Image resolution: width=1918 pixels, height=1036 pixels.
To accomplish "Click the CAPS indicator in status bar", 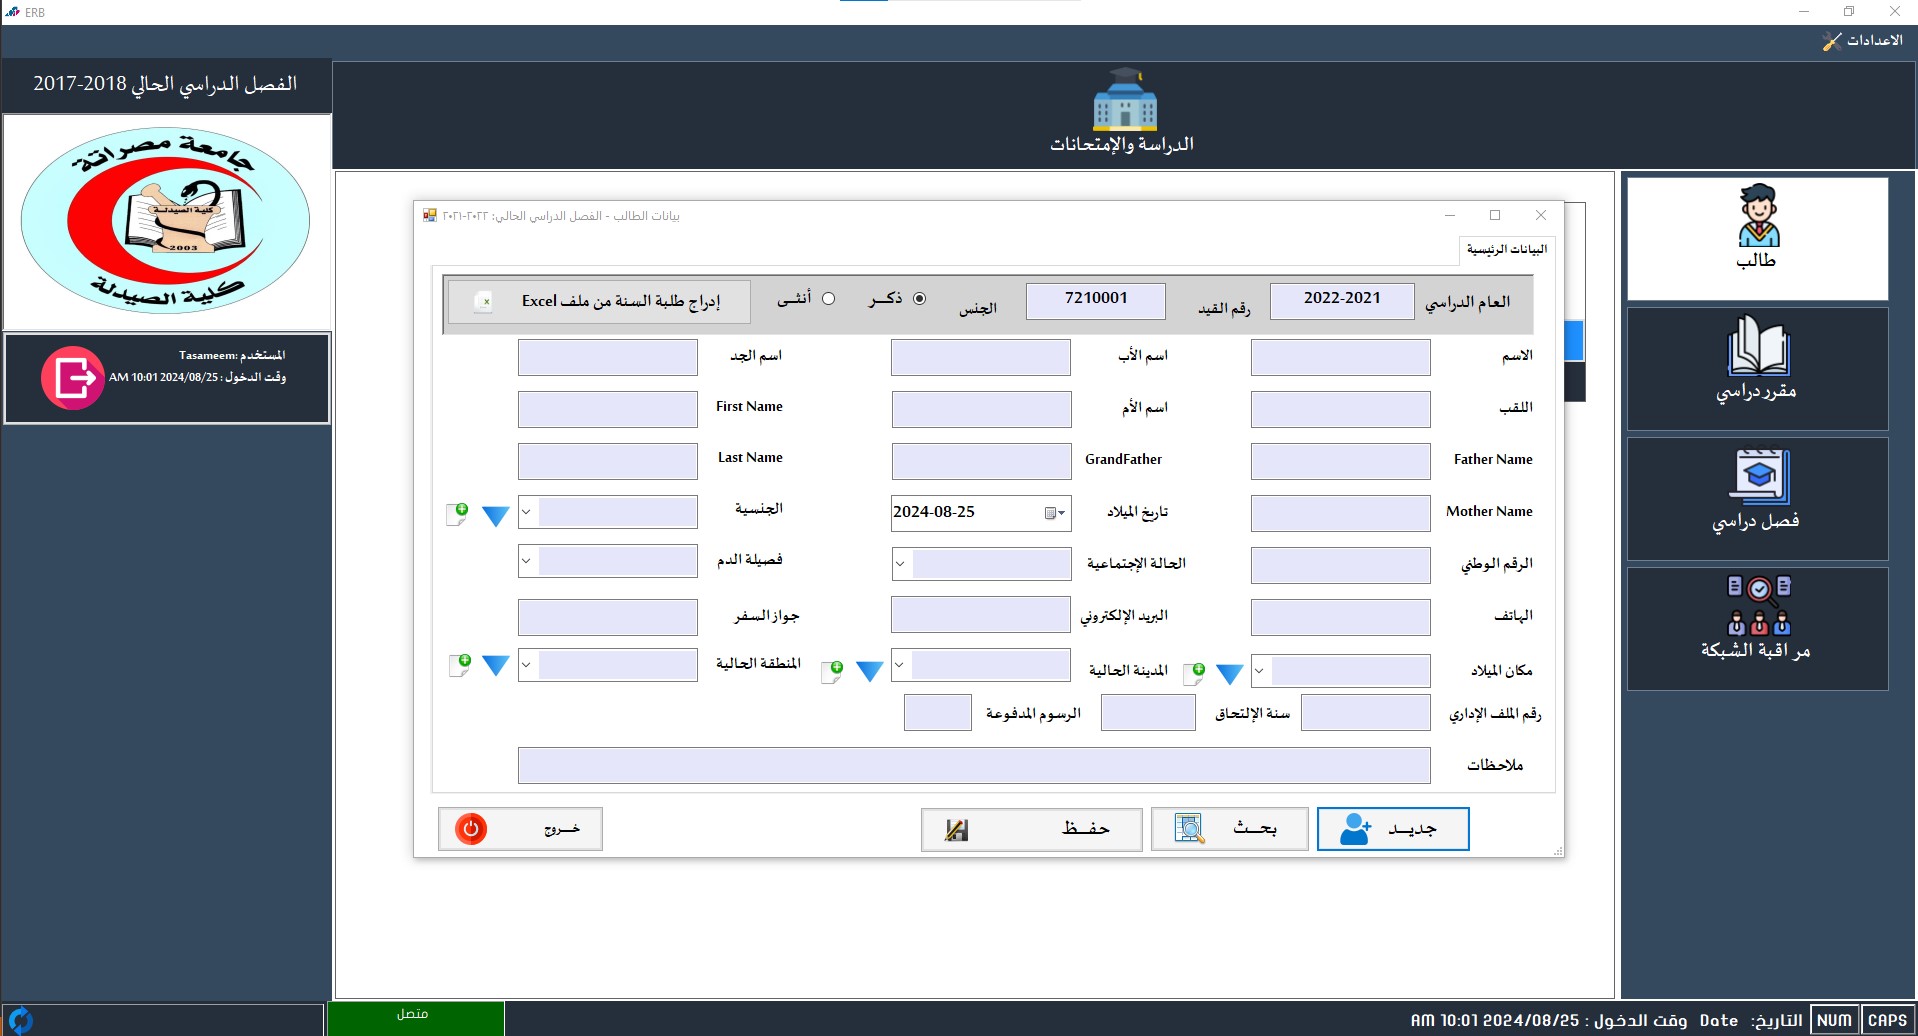I will click(1887, 1020).
